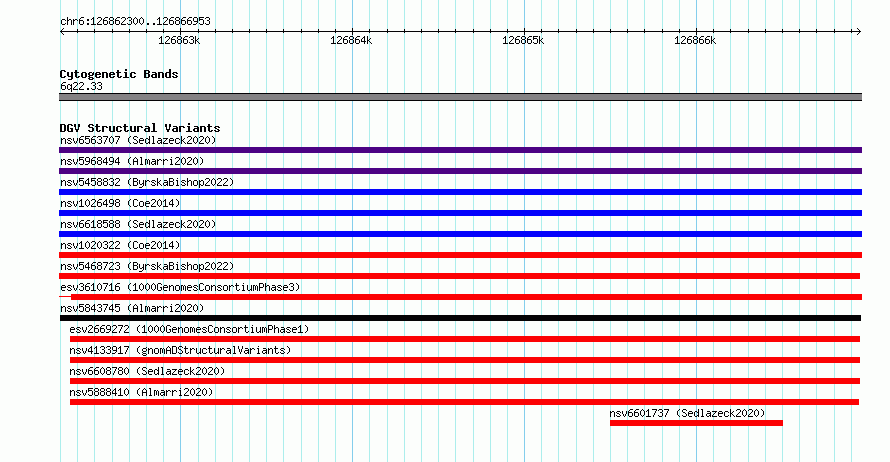Select the red bar under nsv1020322
Image resolution: width=890 pixels, height=462 pixels.
(460, 255)
